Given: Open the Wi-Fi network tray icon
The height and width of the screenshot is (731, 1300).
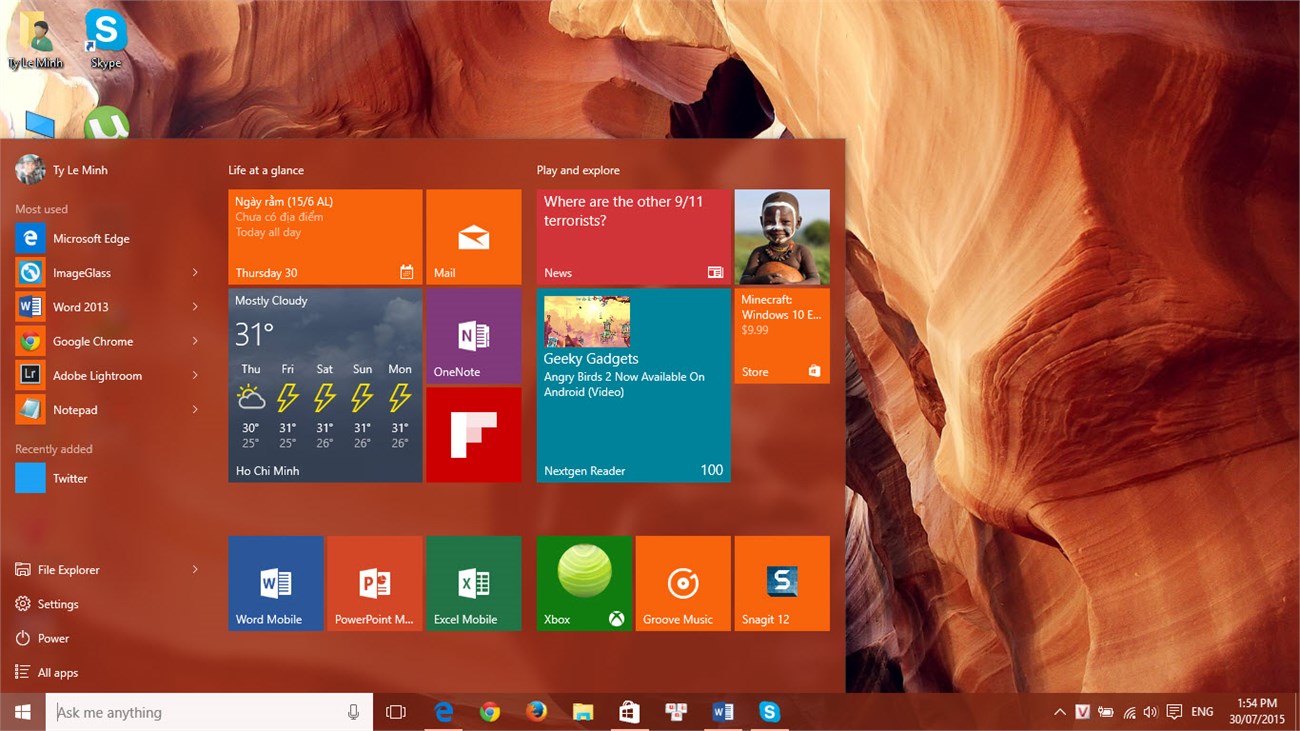Looking at the screenshot, I should 1129,713.
